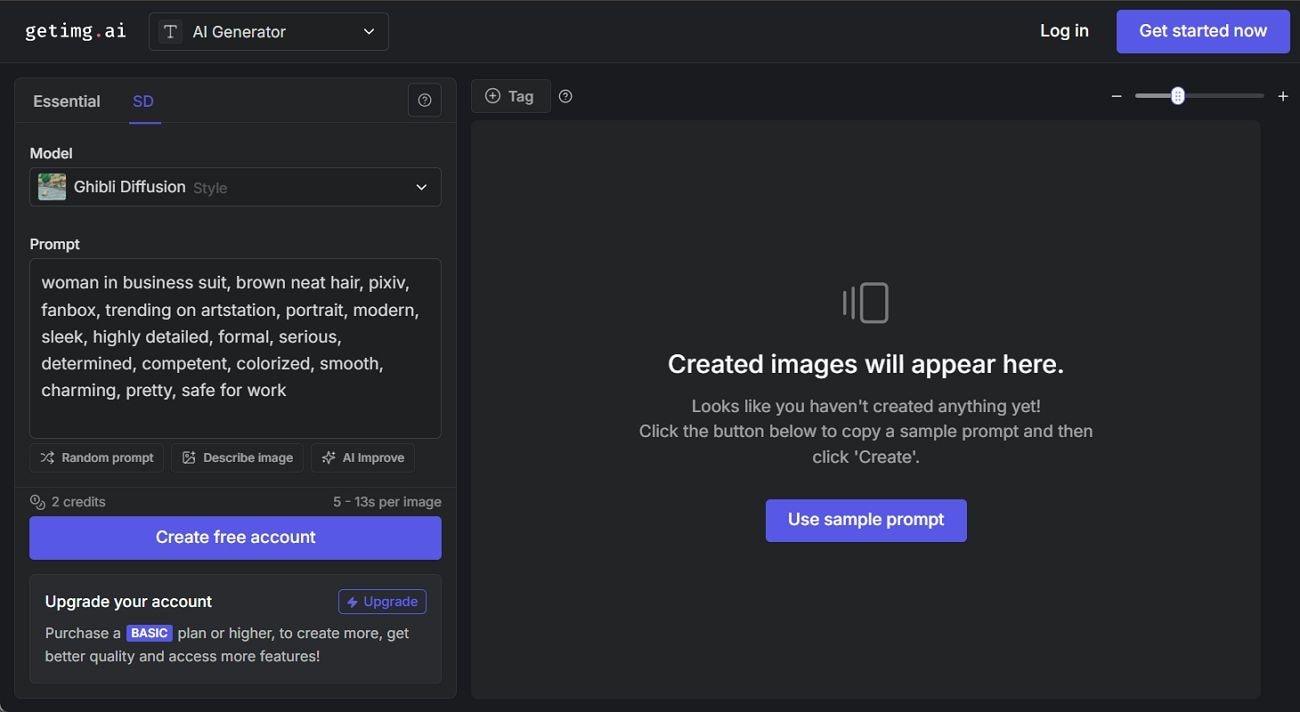
Task: Click the minus zoom-out icon
Action: point(1116,96)
